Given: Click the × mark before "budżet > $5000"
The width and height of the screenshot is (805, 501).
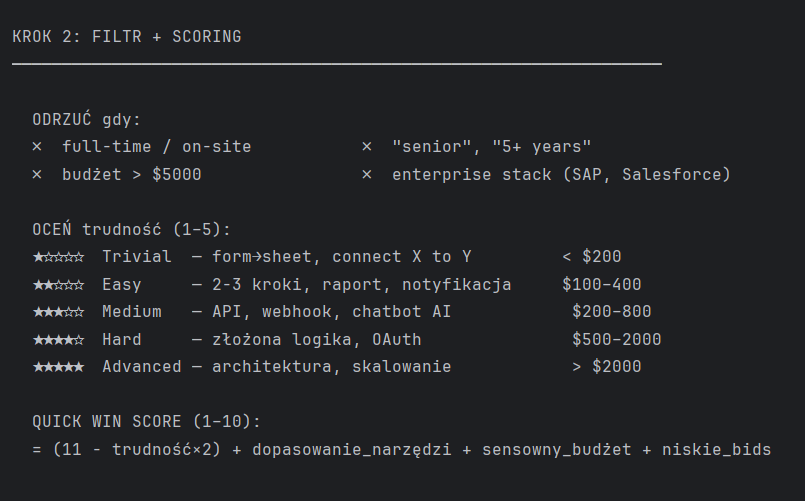Looking at the screenshot, I should tap(37, 175).
